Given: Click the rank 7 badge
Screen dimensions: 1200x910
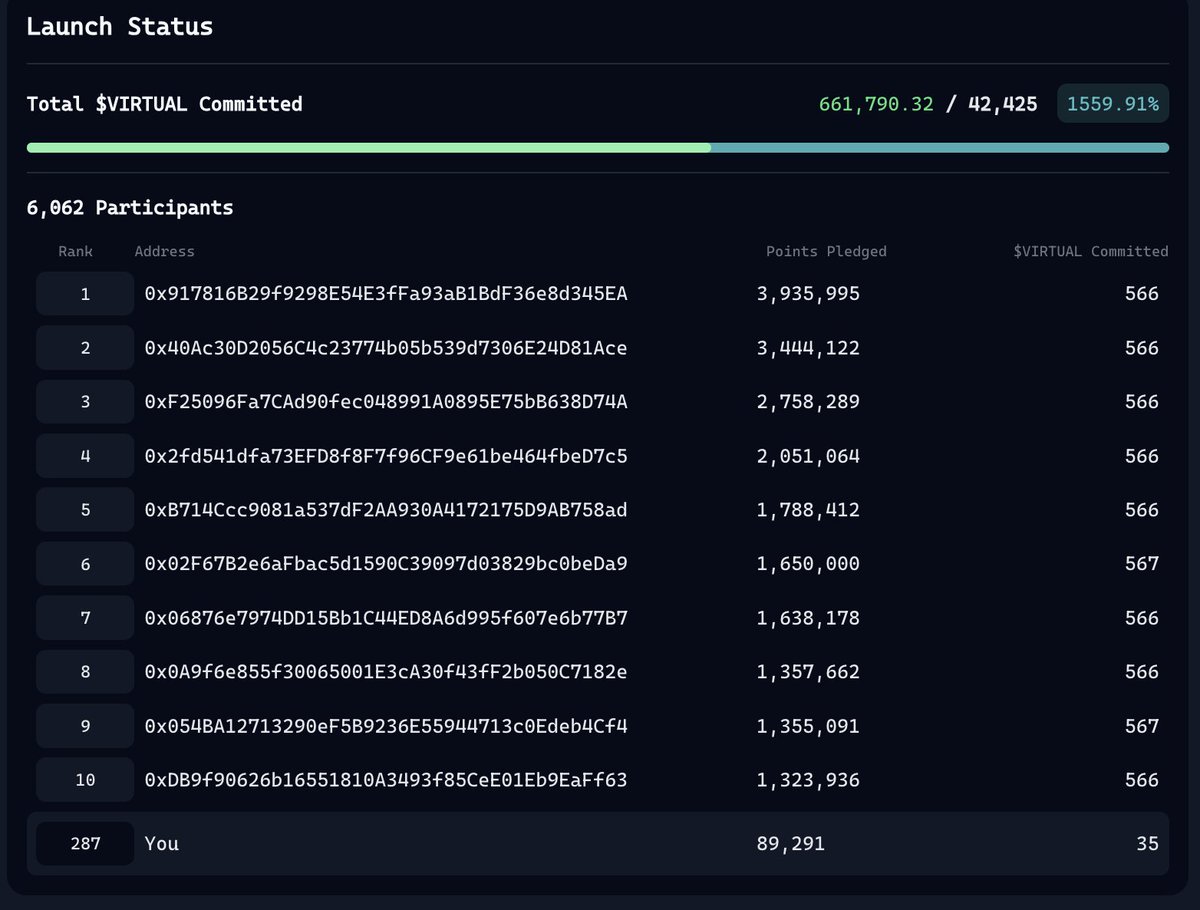Looking at the screenshot, I should click(85, 618).
